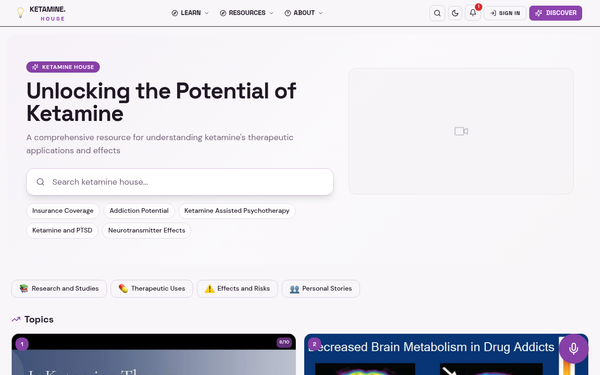This screenshot has width=600, height=375.
Task: Select Ketamine Assisted Psychotherapy chip
Action: pyautogui.click(x=237, y=211)
